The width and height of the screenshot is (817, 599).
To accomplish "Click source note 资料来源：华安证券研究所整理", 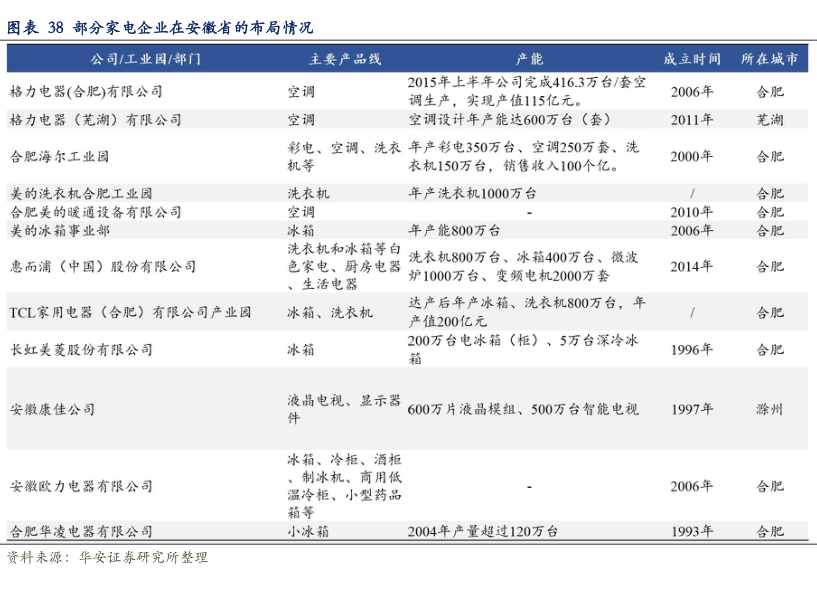I will (x=107, y=557).
